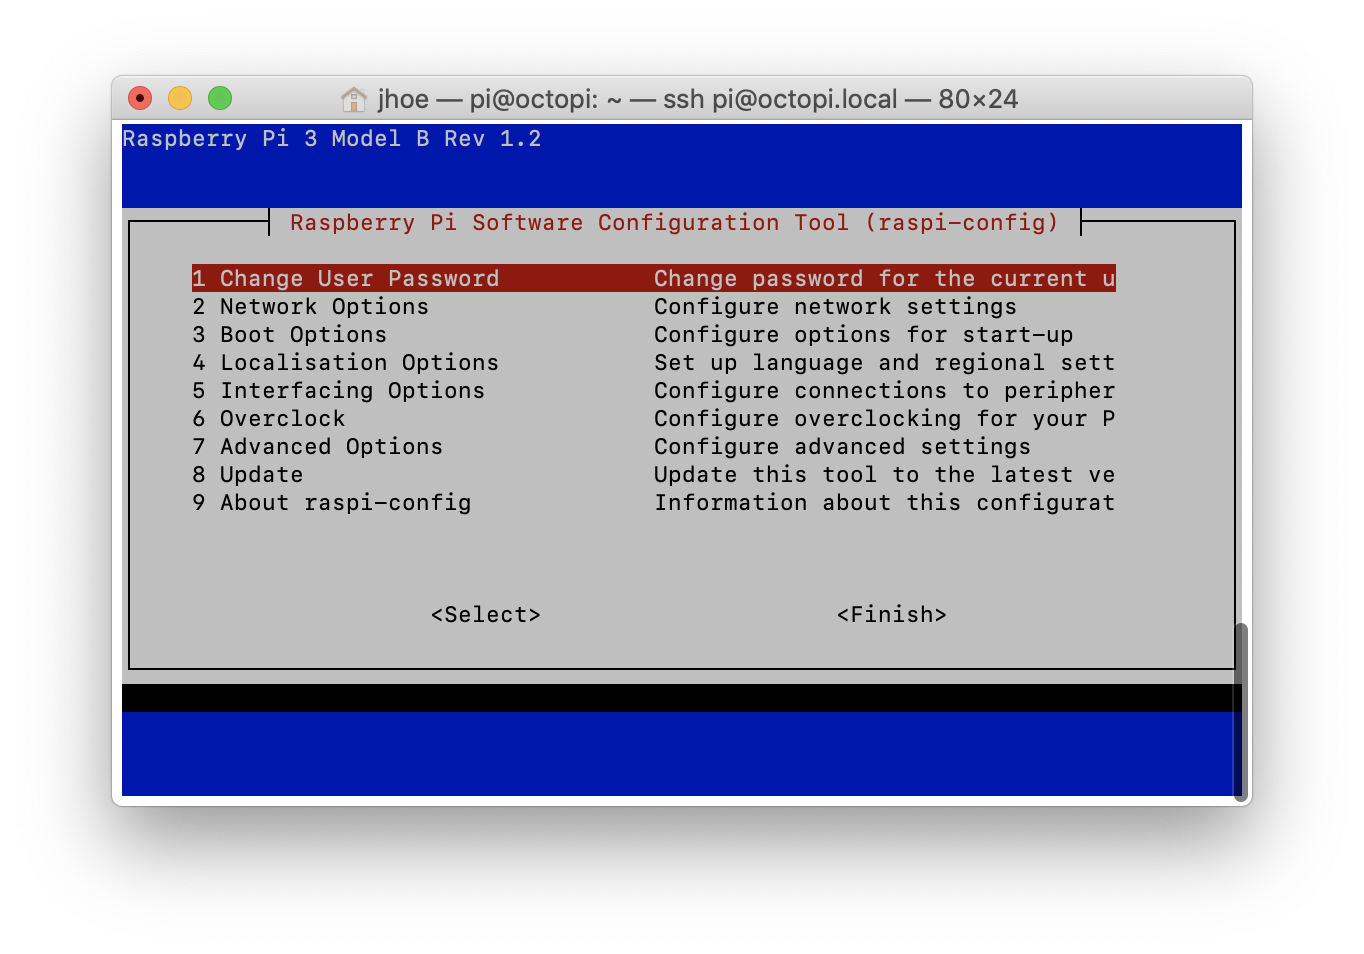Minimize the terminal with yellow button
The height and width of the screenshot is (954, 1364).
click(180, 98)
